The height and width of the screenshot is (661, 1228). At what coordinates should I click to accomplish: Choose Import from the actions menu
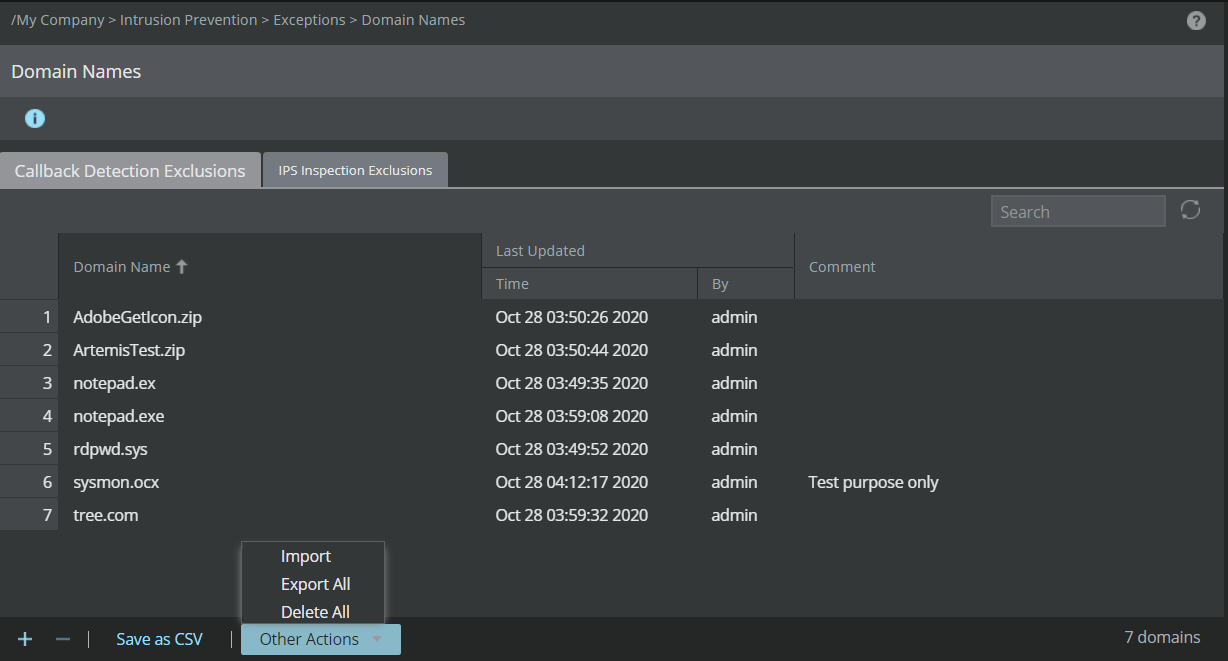click(306, 556)
